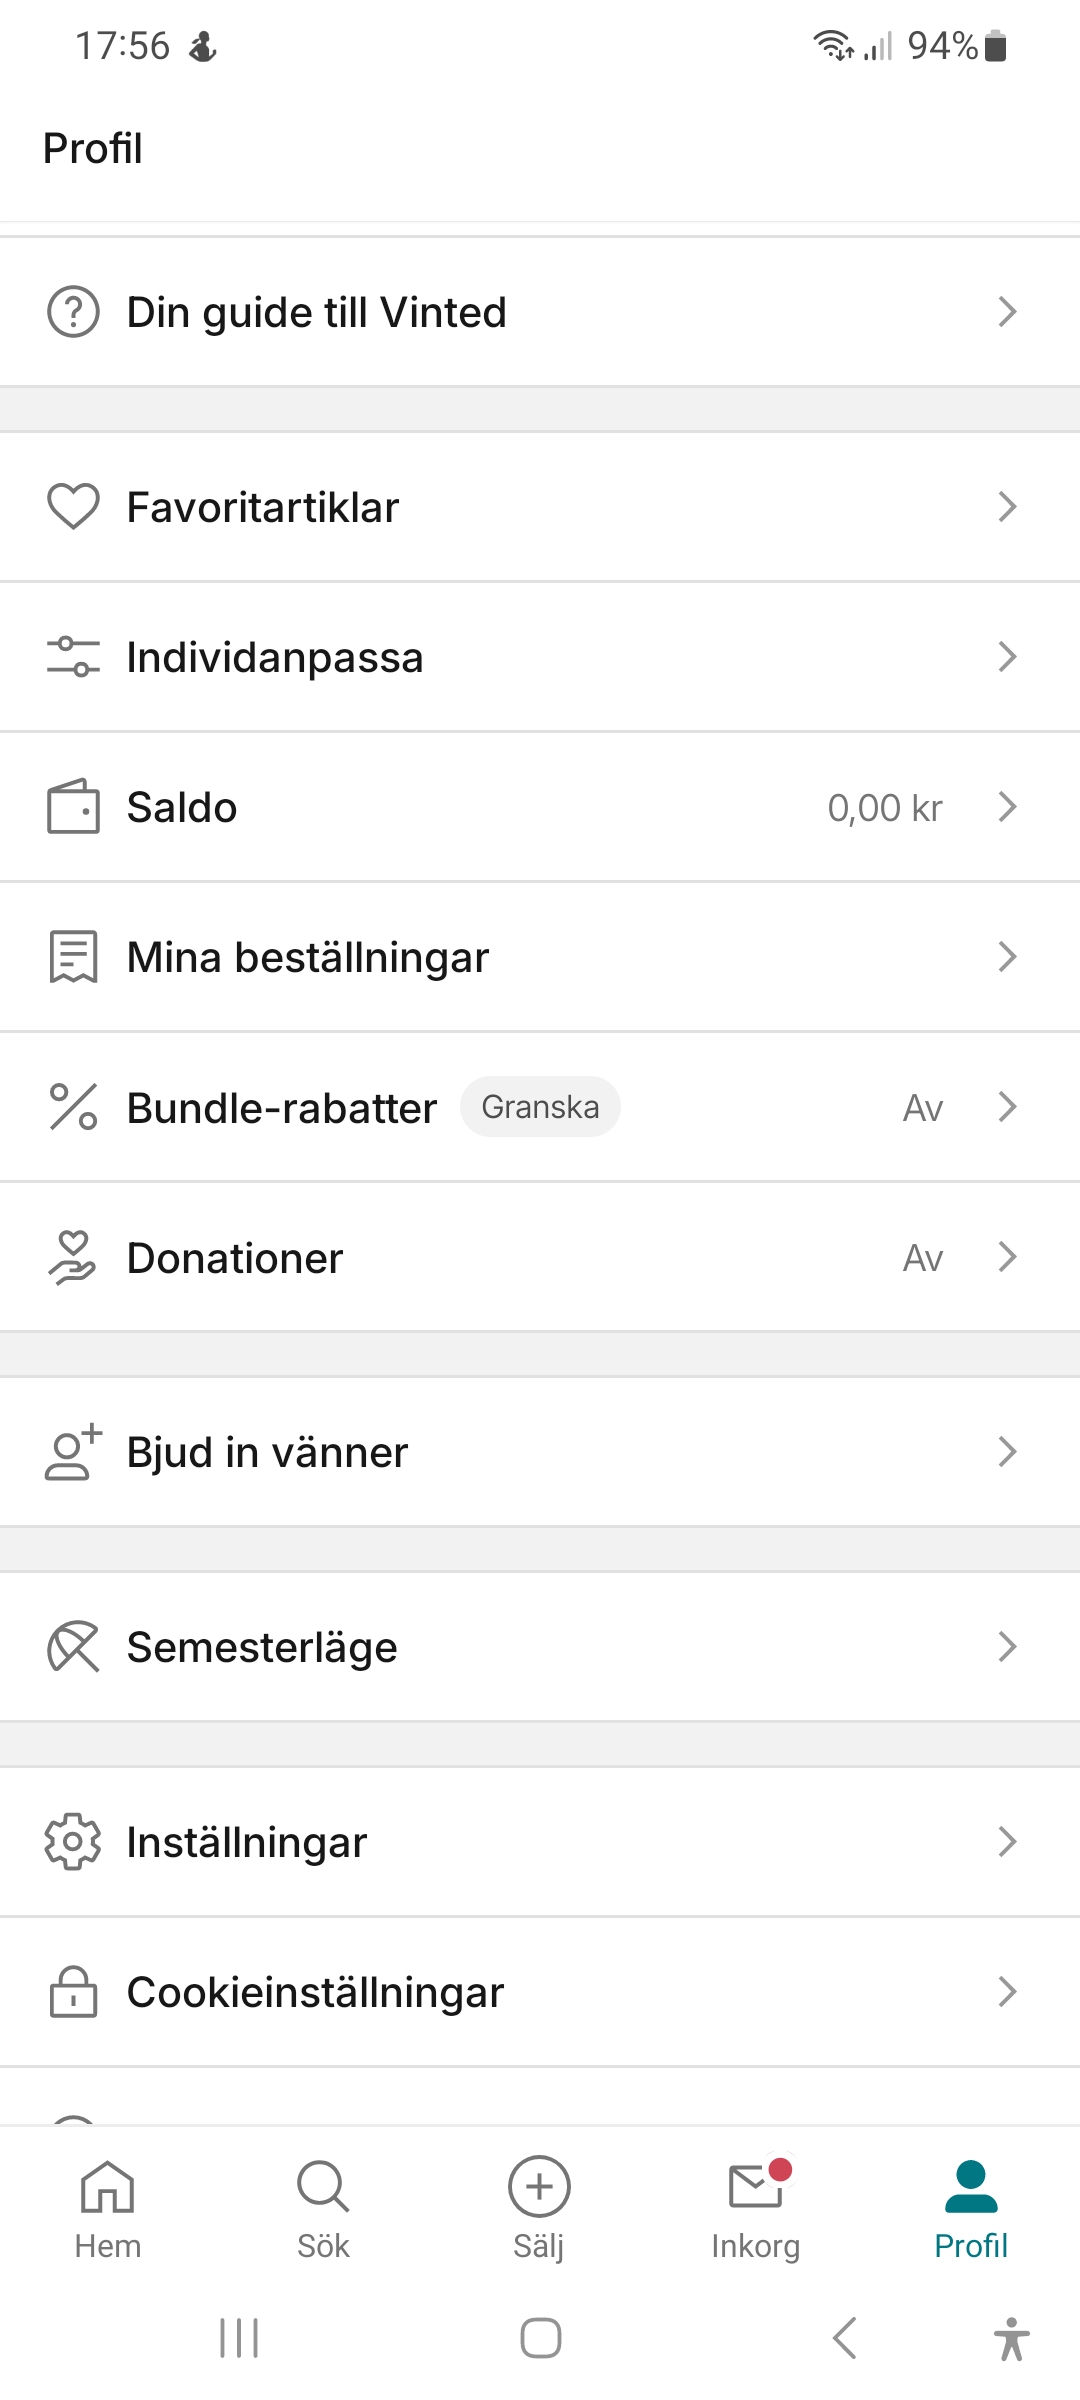Expand the Din guide till Vinted chevron
Viewport: 1080px width, 2400px height.
pos(1007,312)
